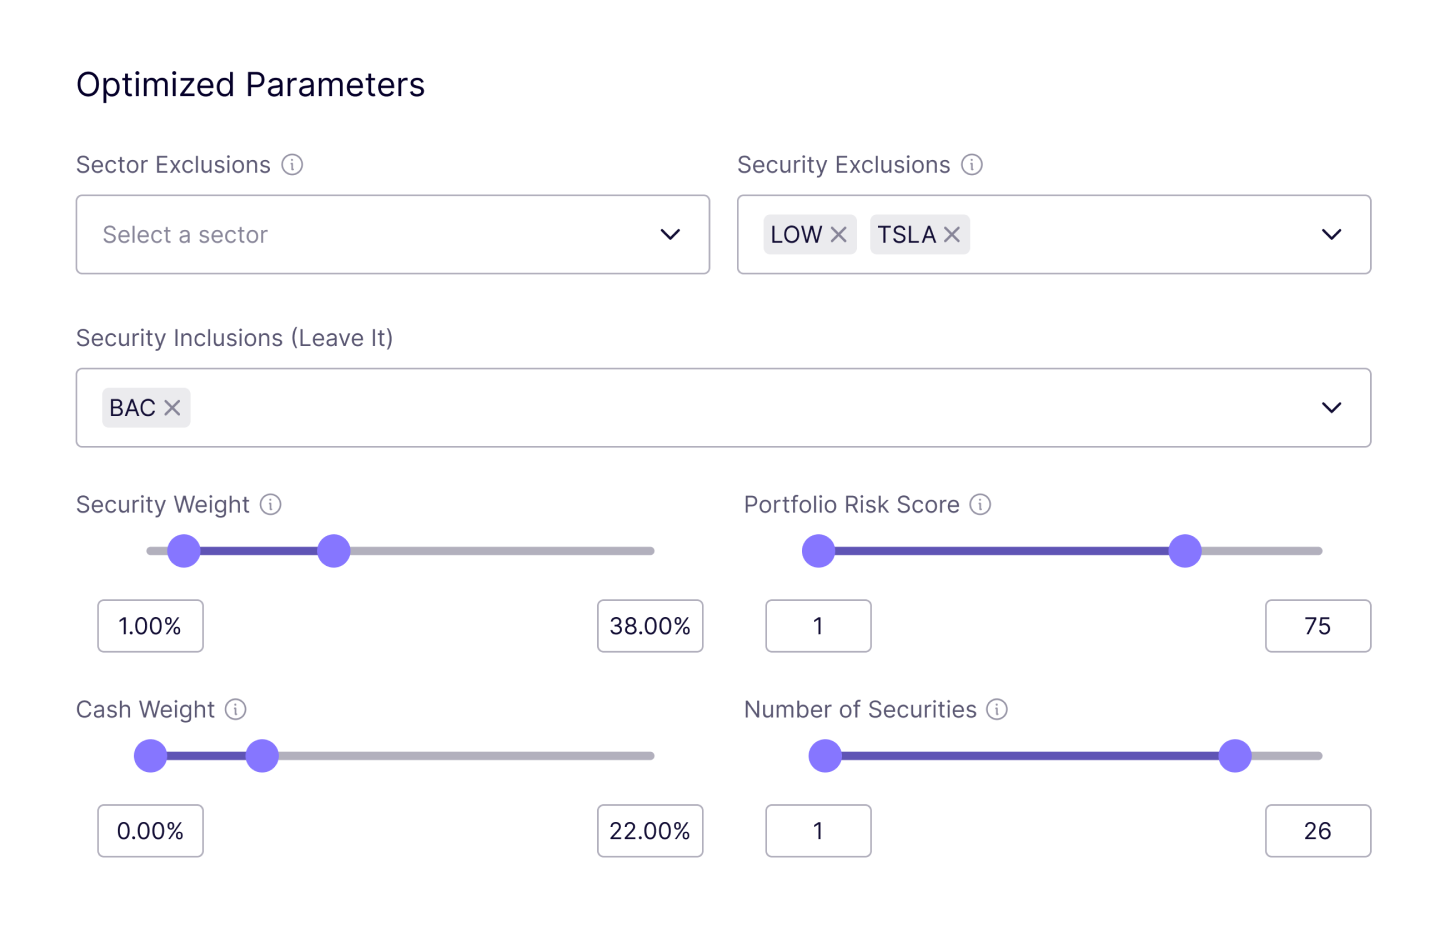This screenshot has width=1442, height=928.
Task: Remove the LOW security exclusion tag
Action: (x=838, y=234)
